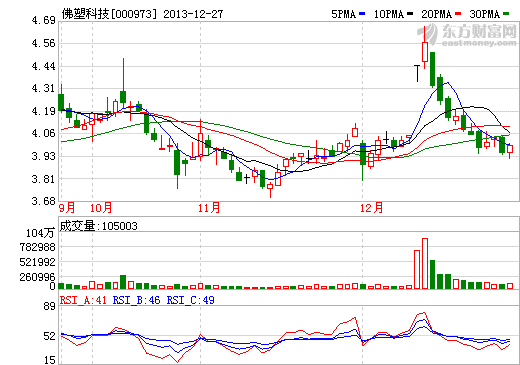Click the stock title 佛塑科技[000973]
Viewport: 520px width, 365px height.
109,14
